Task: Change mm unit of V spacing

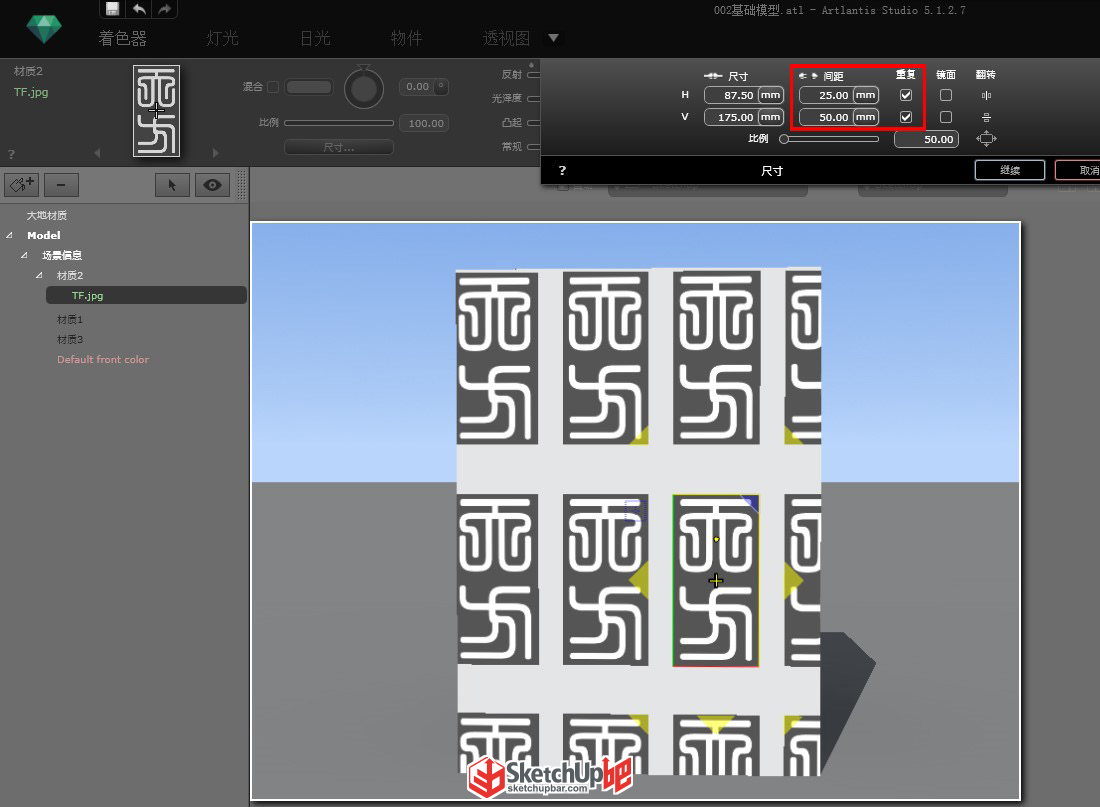Action: (866, 117)
